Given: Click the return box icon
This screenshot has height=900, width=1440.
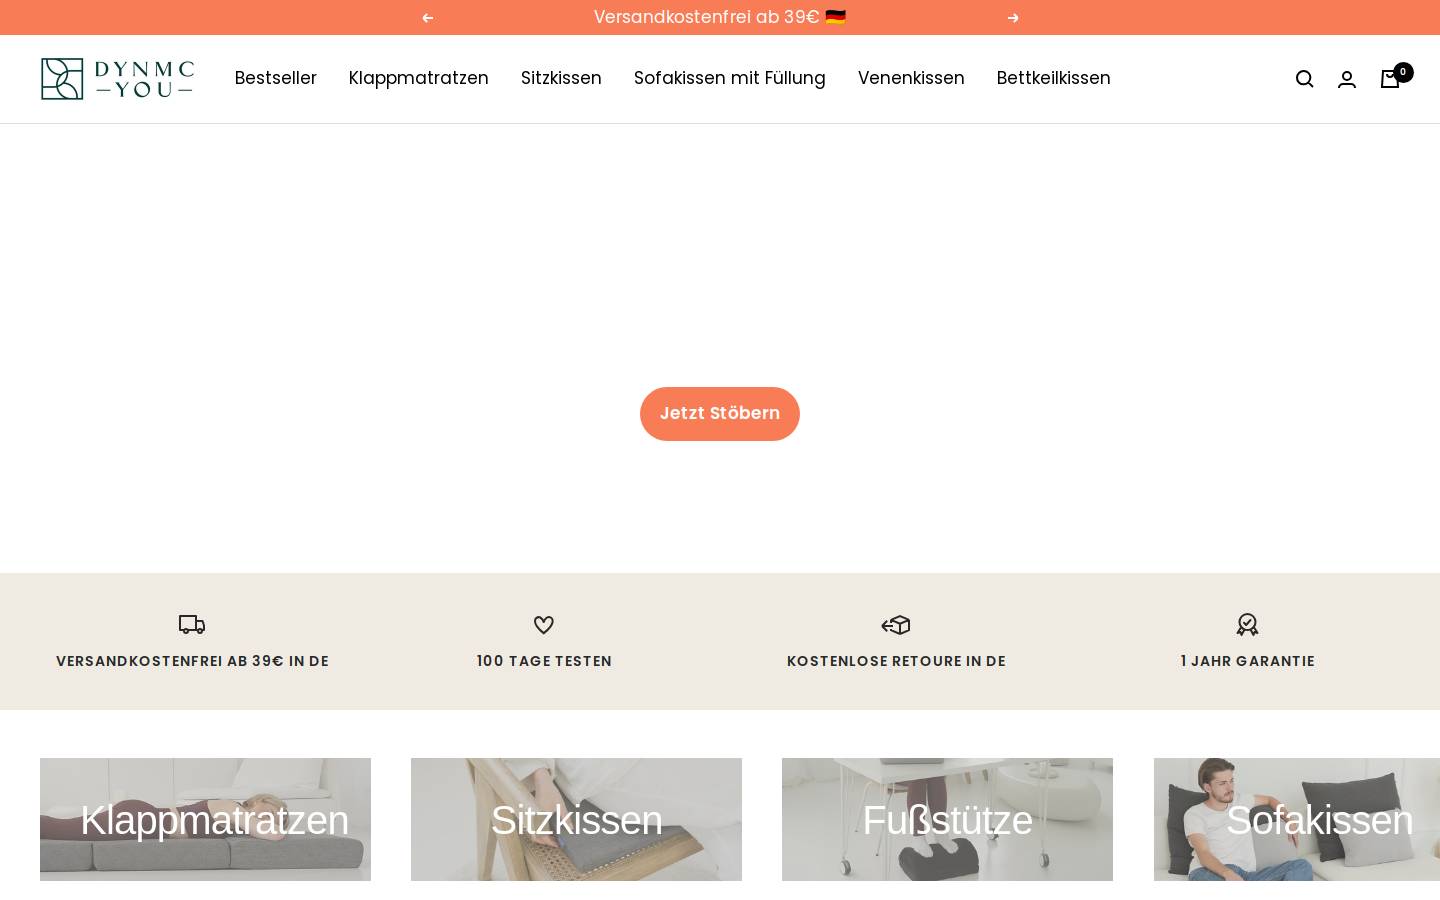Looking at the screenshot, I should click(896, 625).
